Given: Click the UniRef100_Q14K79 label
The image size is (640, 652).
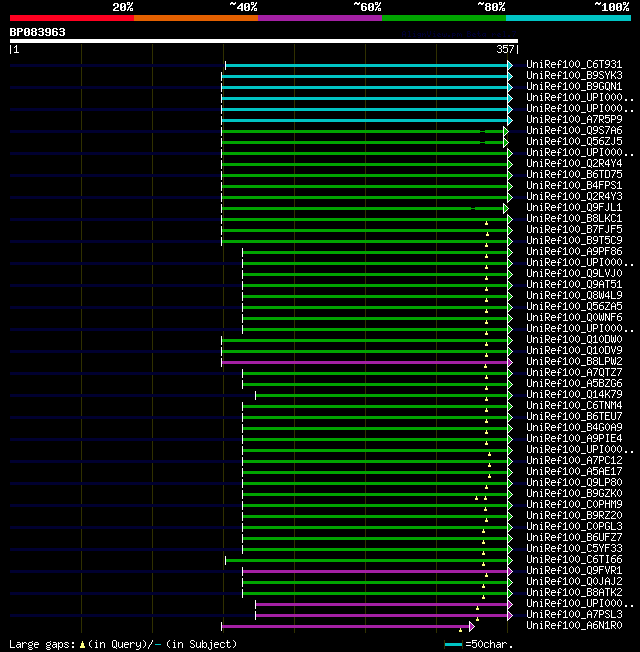Looking at the screenshot, I should coord(574,394).
